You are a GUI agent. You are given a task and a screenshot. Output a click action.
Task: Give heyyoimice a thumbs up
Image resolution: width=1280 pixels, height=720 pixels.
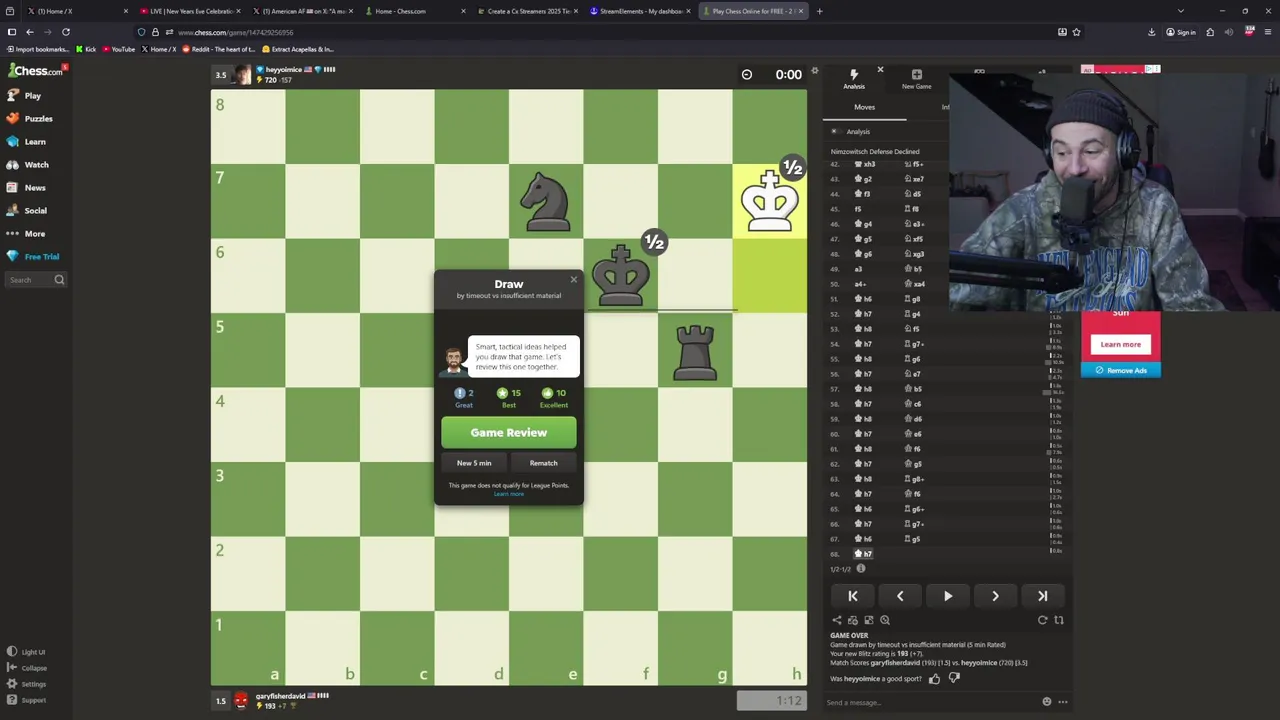point(935,679)
